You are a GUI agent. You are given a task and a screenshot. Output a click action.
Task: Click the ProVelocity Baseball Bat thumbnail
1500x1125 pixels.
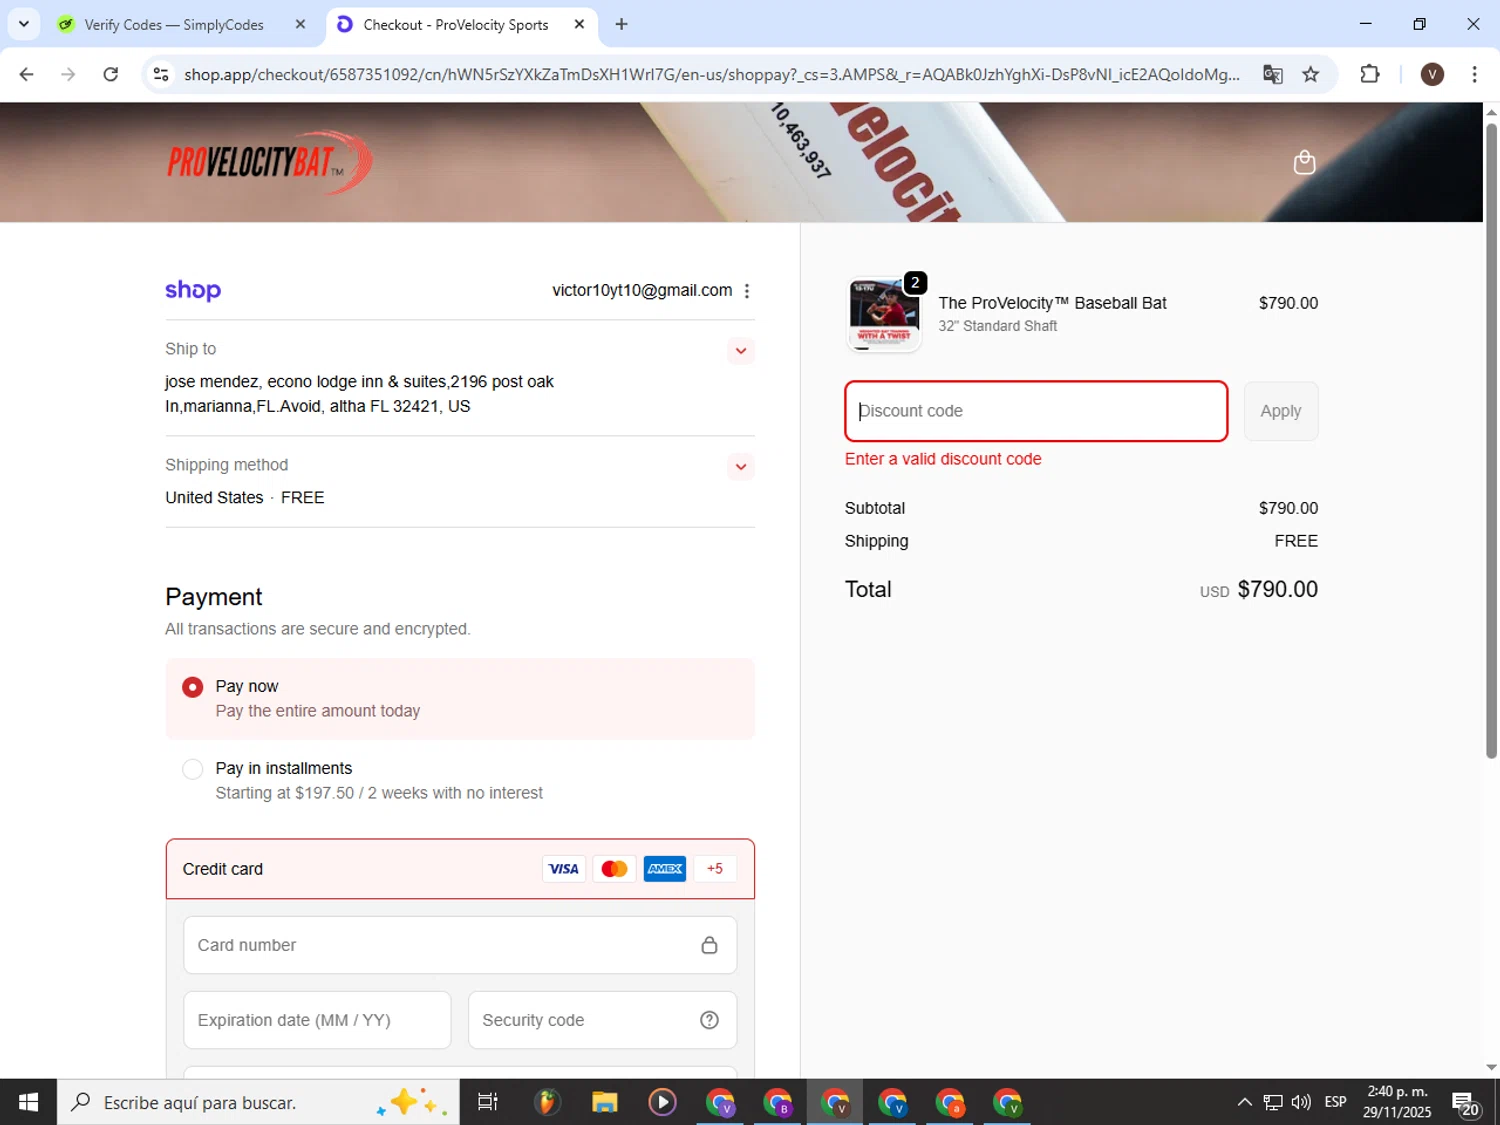884,314
